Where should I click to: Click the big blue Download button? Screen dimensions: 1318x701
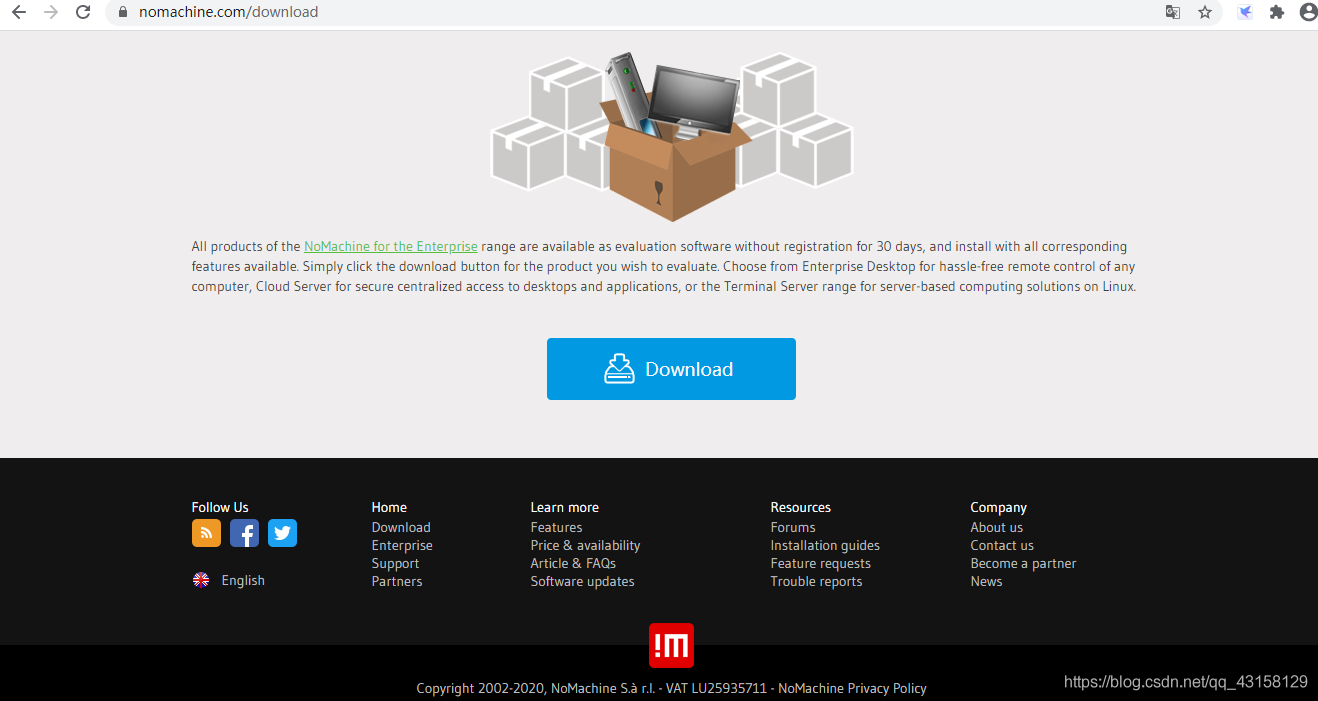[x=671, y=369]
